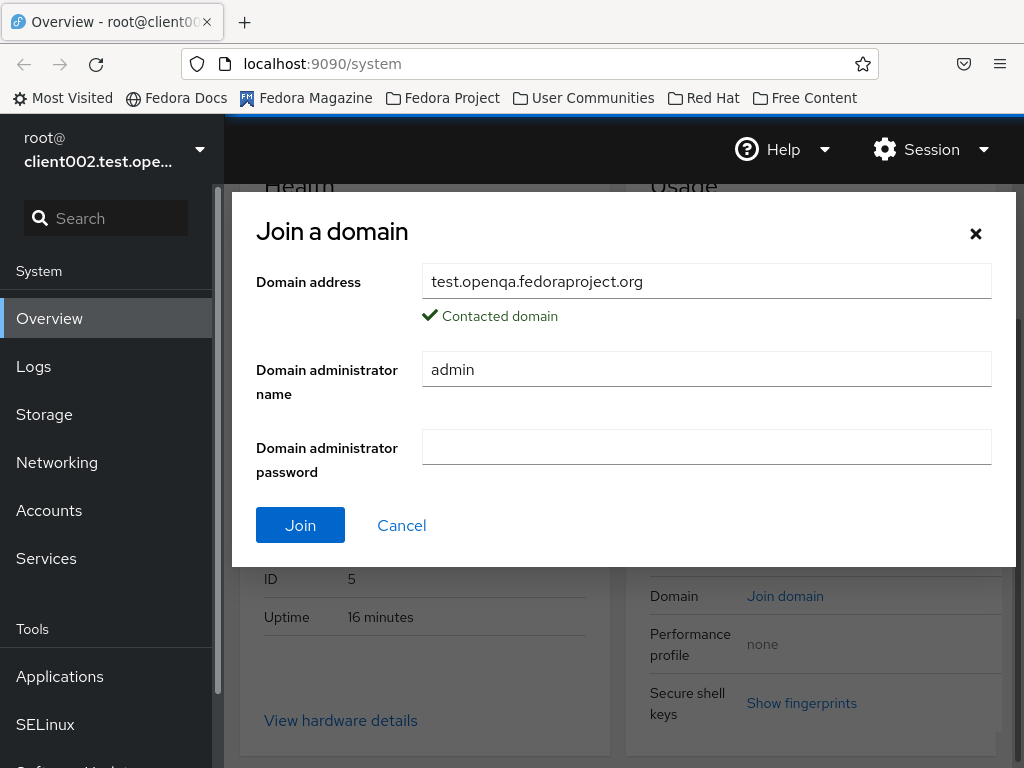Click browser Forward arrow
Viewport: 1024px width, 768px height.
point(60,64)
